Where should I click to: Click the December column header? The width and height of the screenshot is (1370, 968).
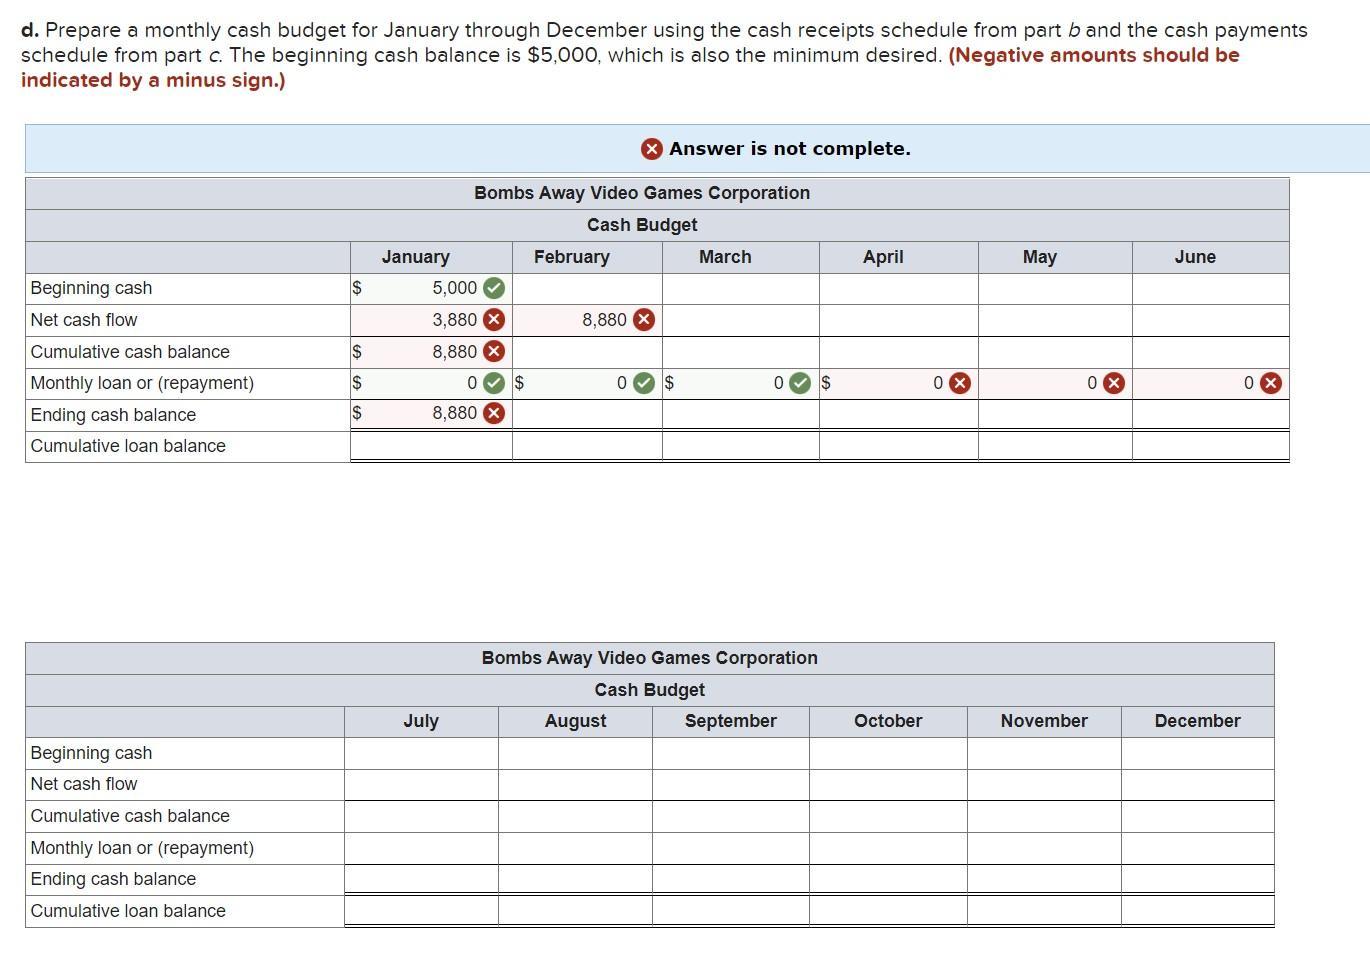pyautogui.click(x=1197, y=721)
